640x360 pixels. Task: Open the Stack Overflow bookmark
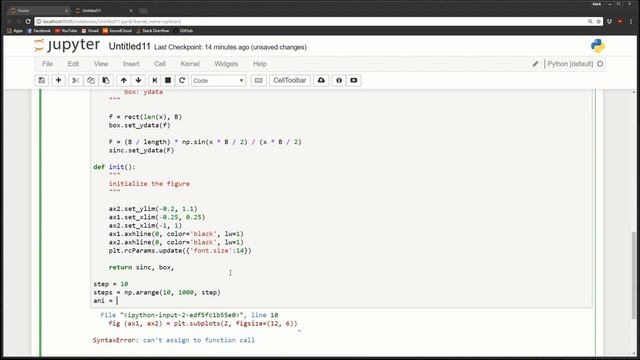pyautogui.click(x=153, y=31)
